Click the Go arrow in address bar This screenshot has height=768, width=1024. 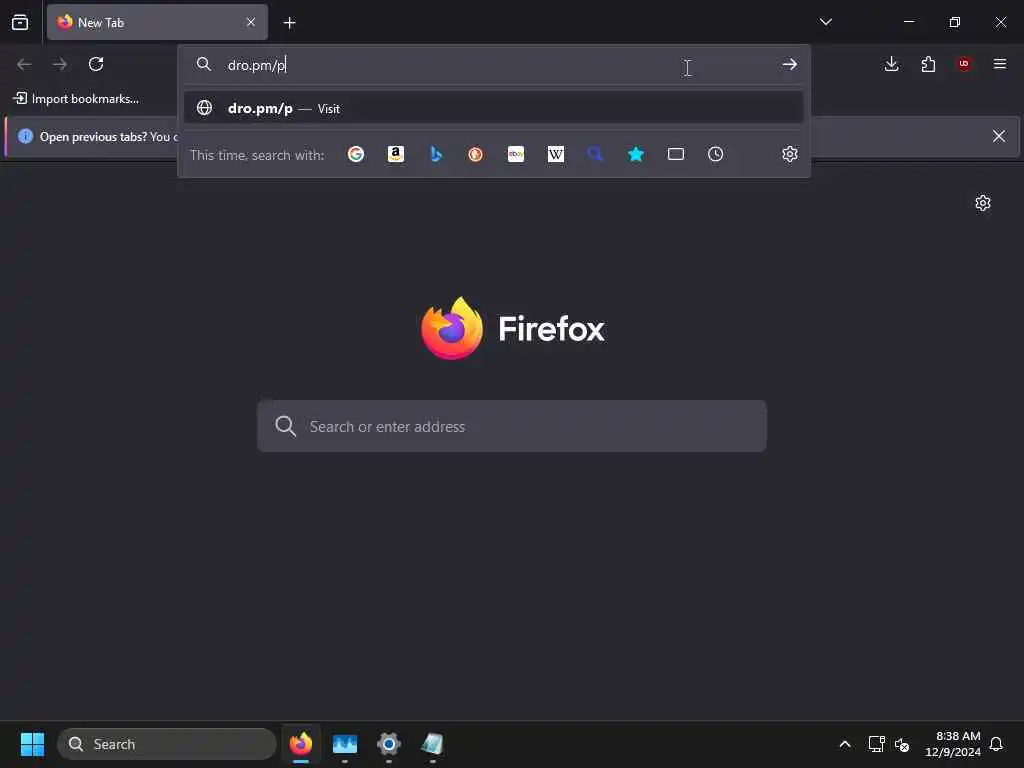[790, 65]
